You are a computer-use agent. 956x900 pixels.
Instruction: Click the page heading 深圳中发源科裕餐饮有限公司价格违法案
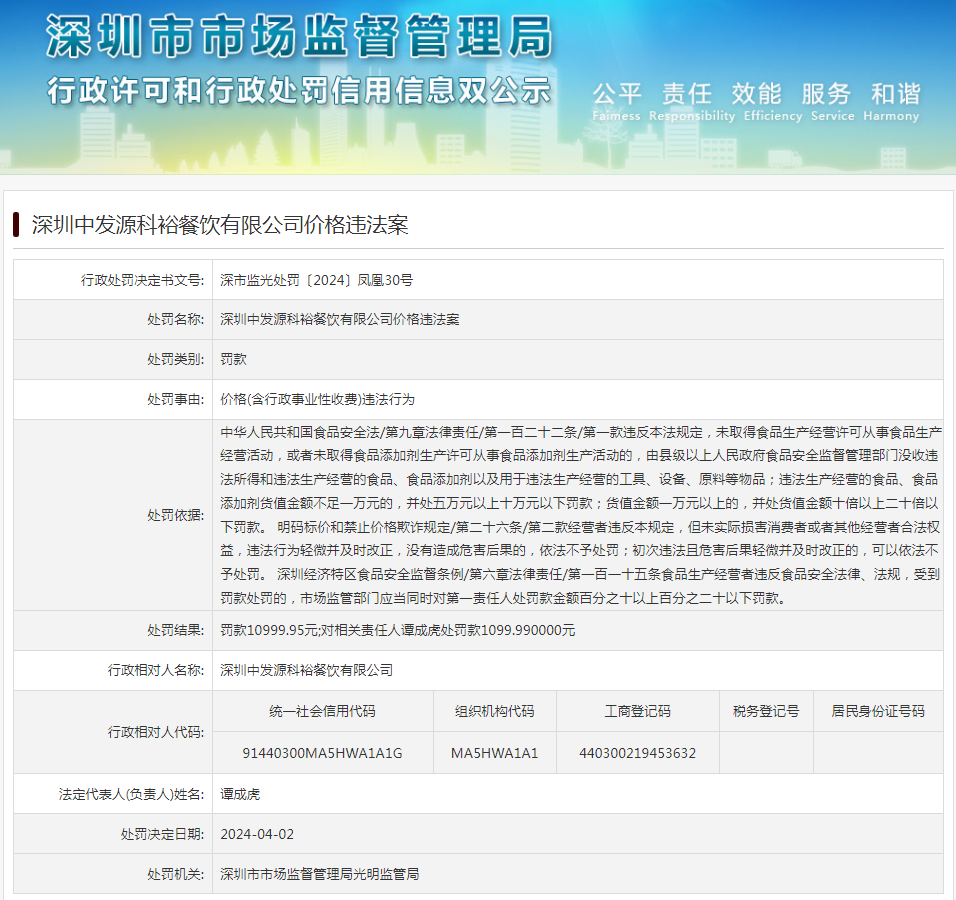(x=220, y=225)
